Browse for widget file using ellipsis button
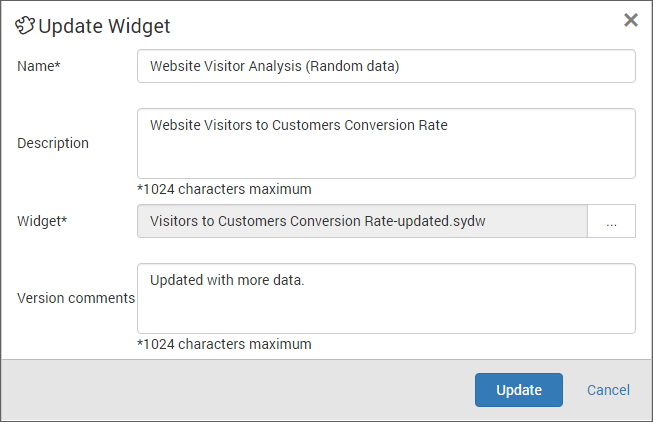Image resolution: width=653 pixels, height=422 pixels. click(x=611, y=221)
